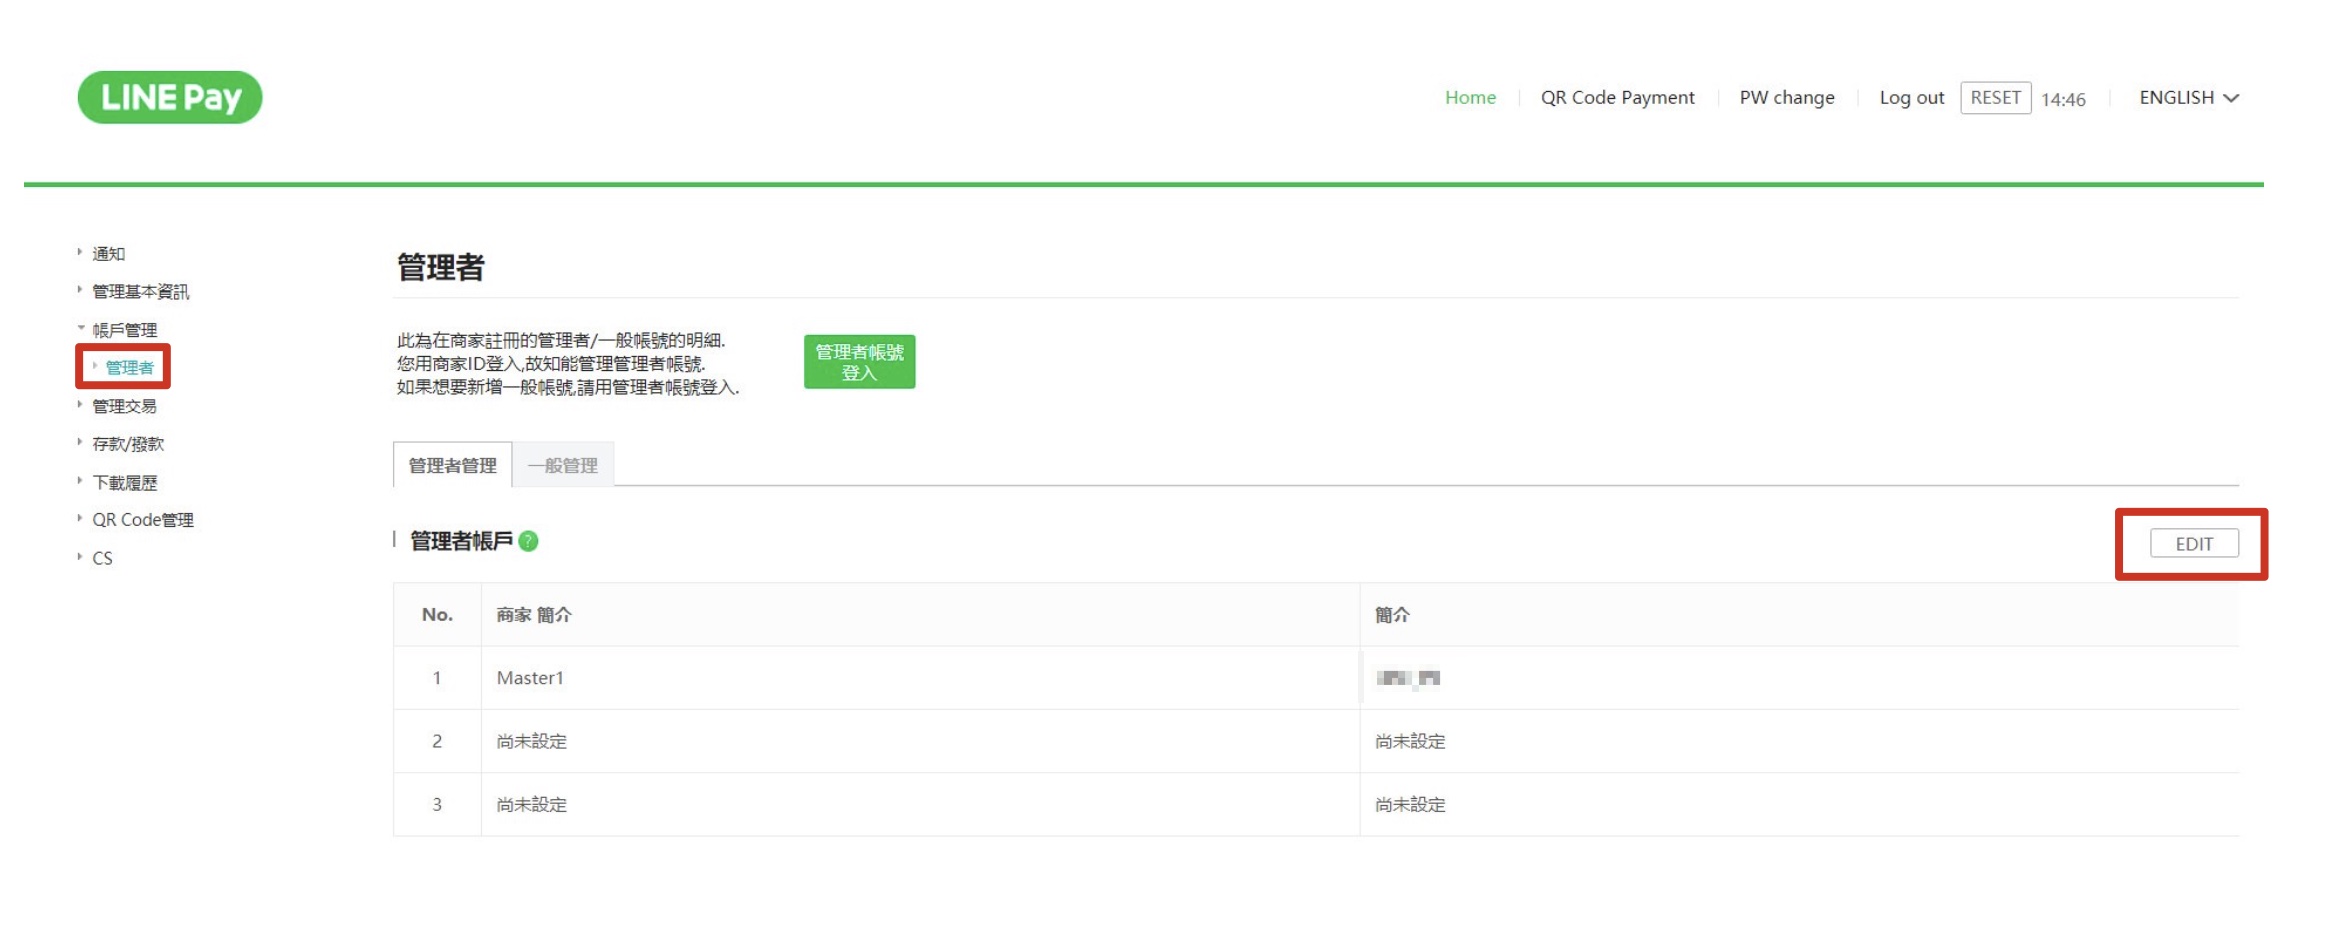Open QR Code Payment page
This screenshot has width=2326, height=950.
coord(1617,97)
